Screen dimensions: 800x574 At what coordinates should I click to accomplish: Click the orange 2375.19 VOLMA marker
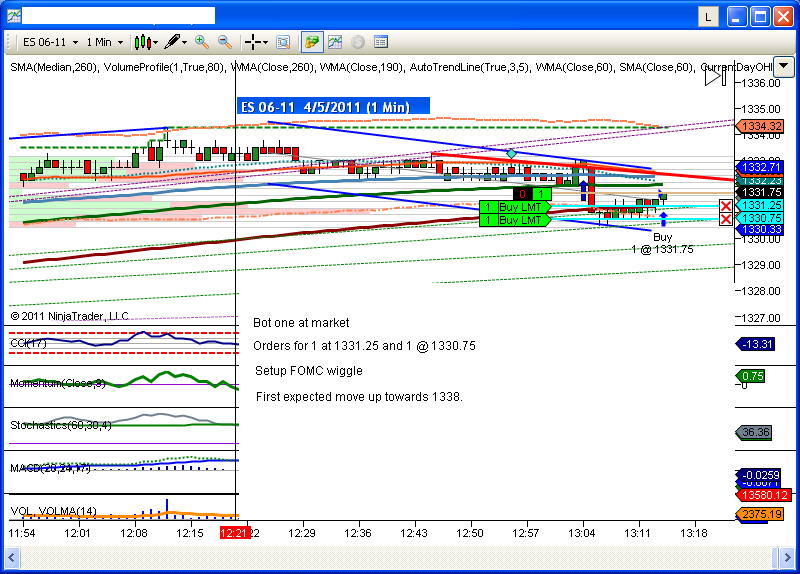point(760,514)
